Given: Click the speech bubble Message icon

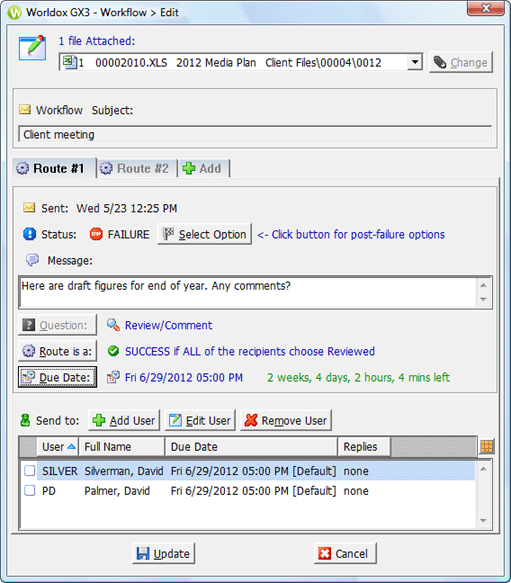Looking at the screenshot, I should [x=32, y=260].
